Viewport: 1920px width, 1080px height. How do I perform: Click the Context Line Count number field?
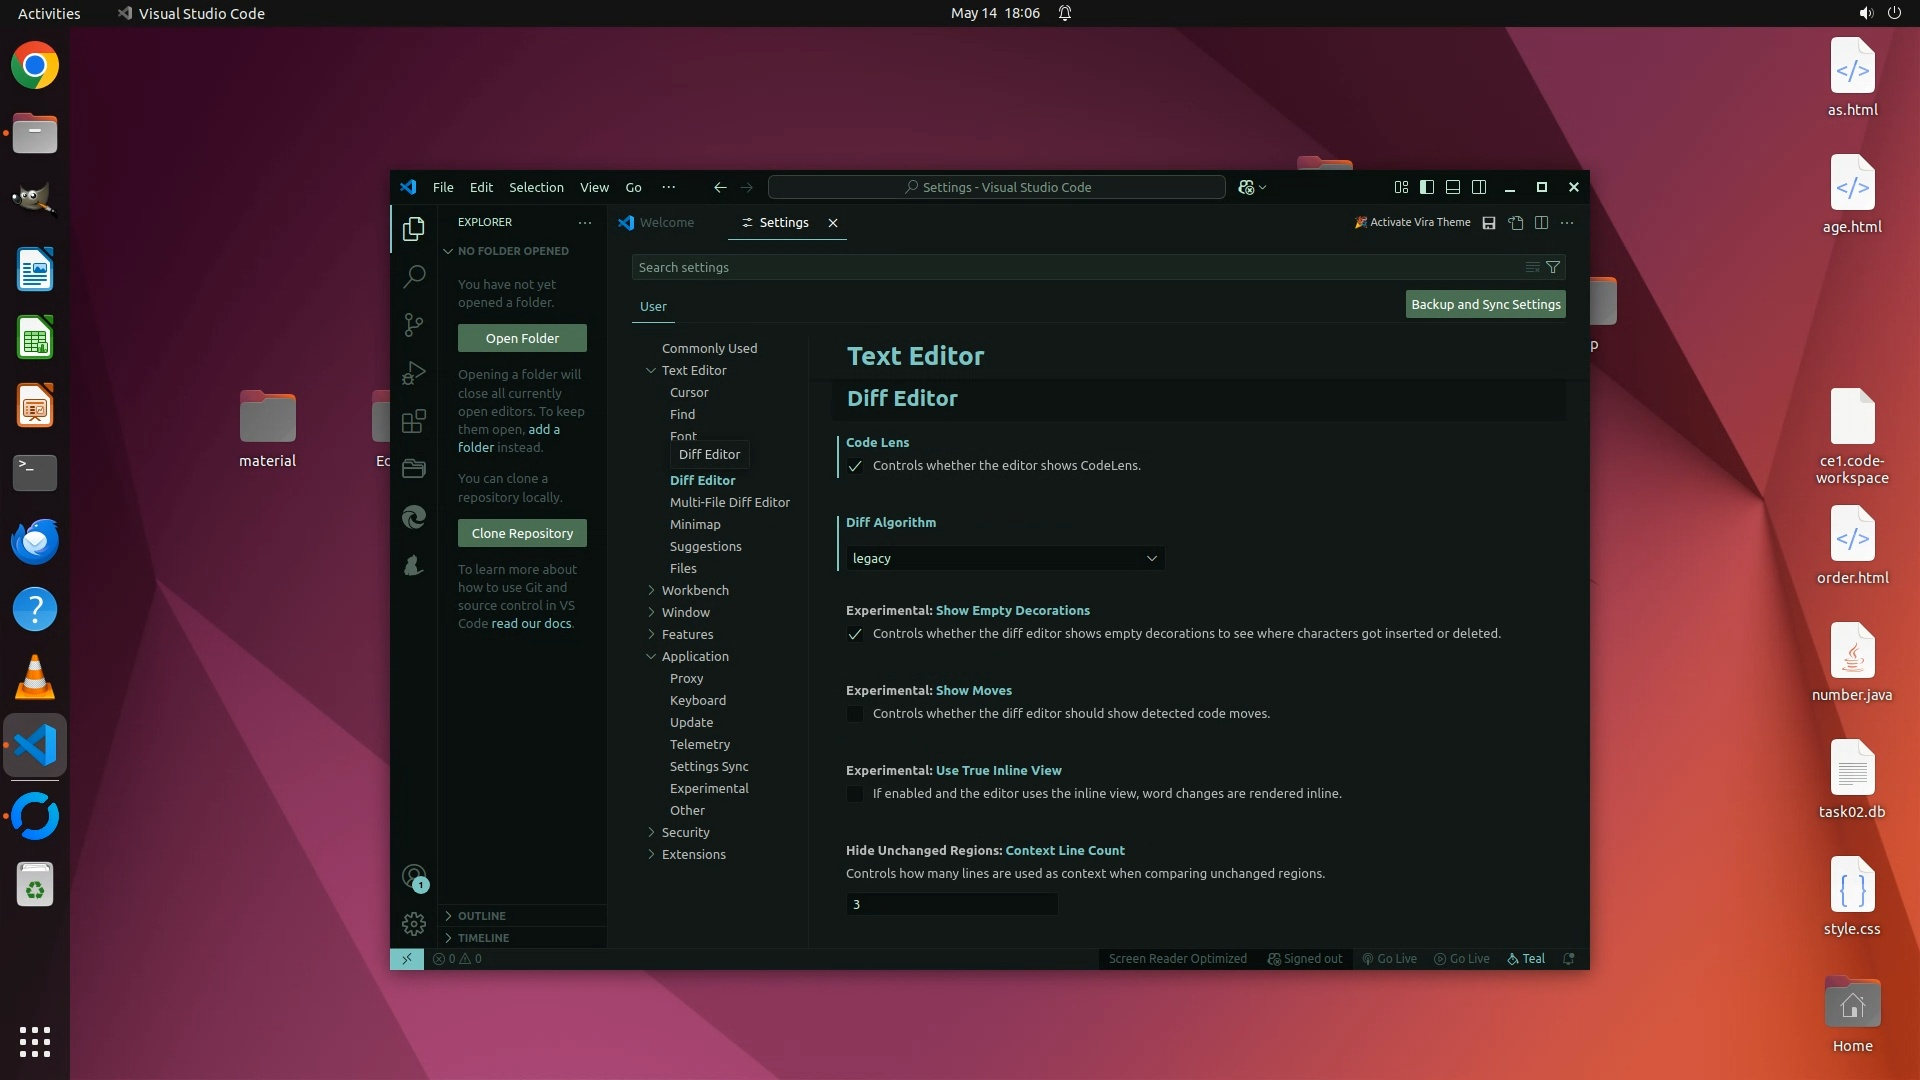951,904
